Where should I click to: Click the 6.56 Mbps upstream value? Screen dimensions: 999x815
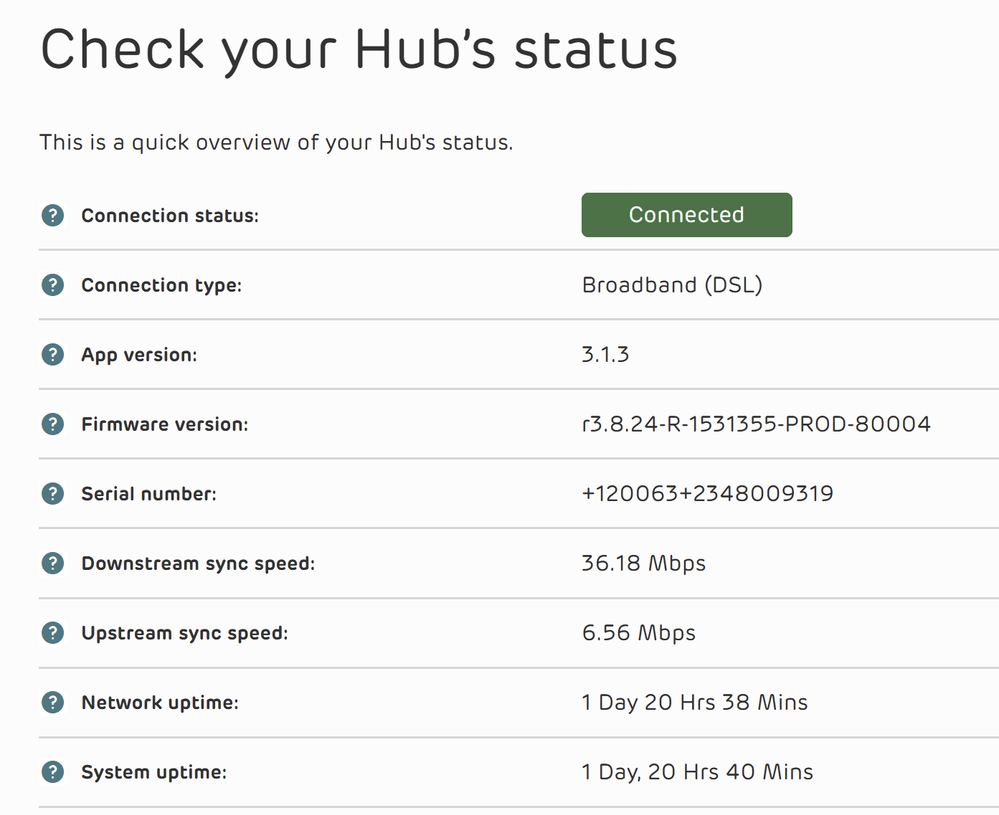click(638, 633)
